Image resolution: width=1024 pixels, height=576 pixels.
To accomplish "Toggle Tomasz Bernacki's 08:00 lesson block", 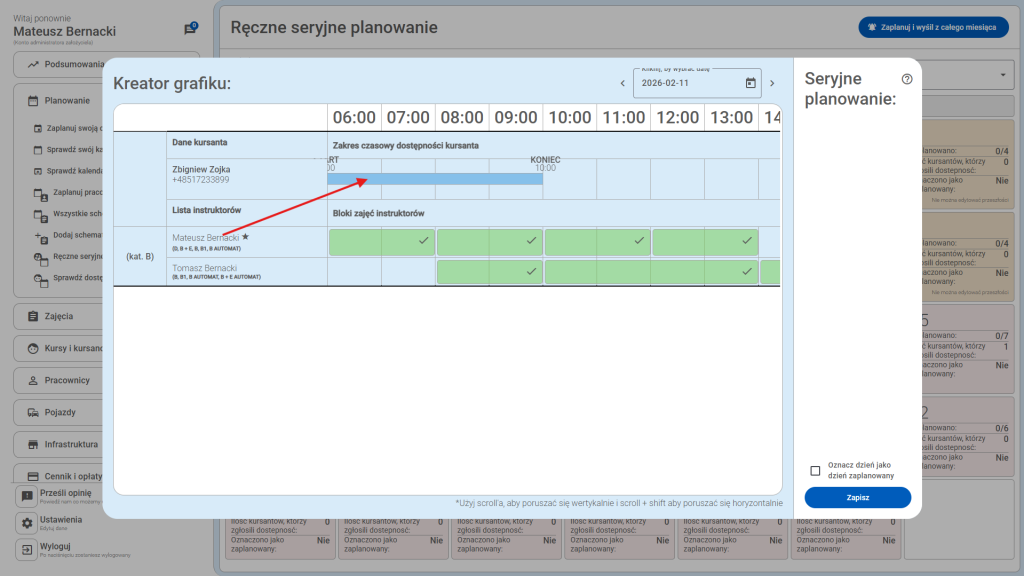I will coord(489,271).
